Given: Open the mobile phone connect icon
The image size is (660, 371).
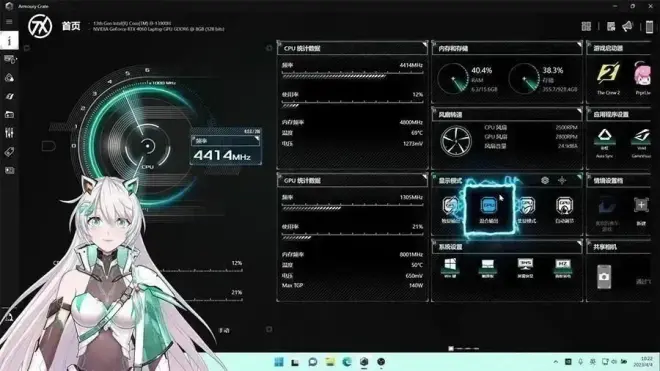Looking at the screenshot, I should coord(649,27).
